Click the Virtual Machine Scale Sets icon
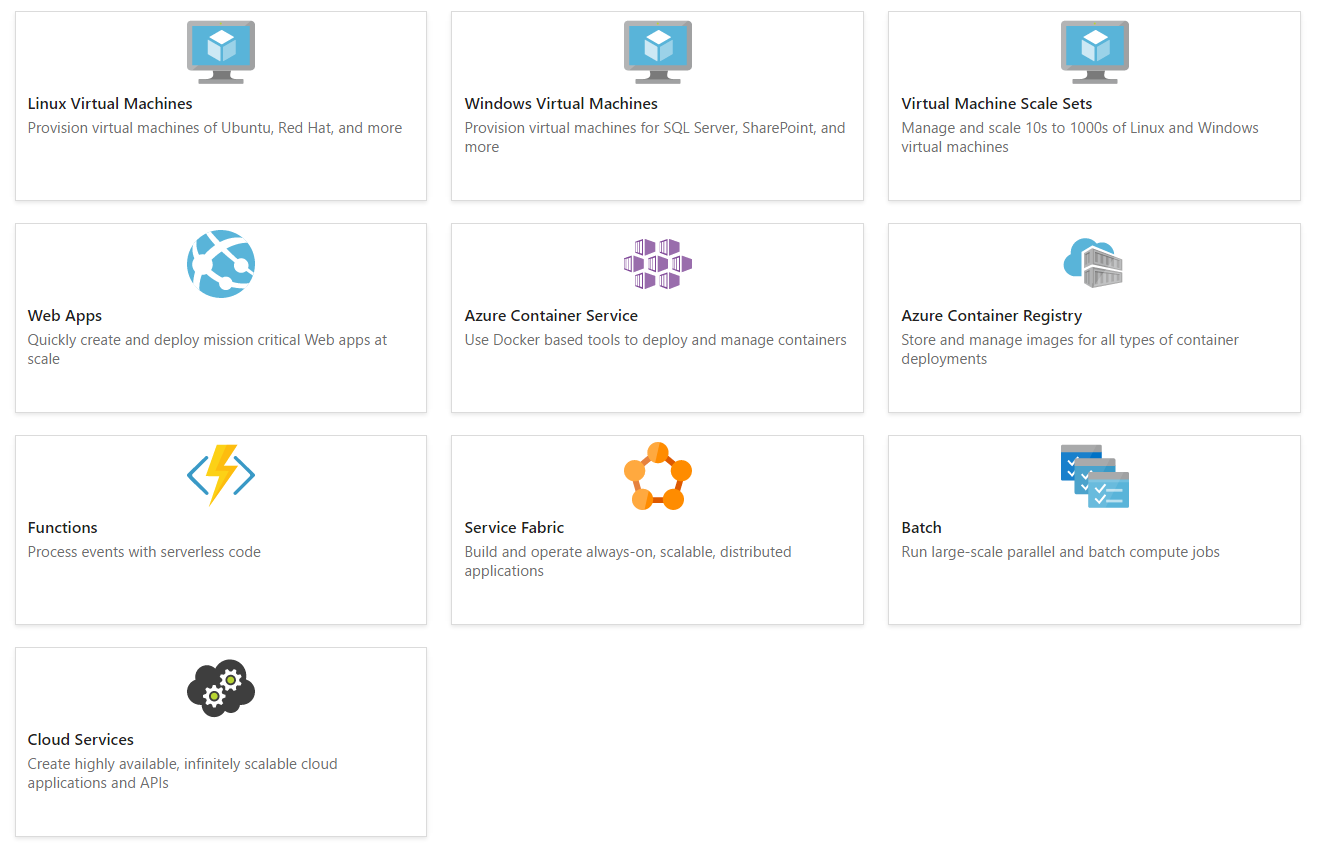The height and width of the screenshot is (855, 1318). click(1094, 52)
